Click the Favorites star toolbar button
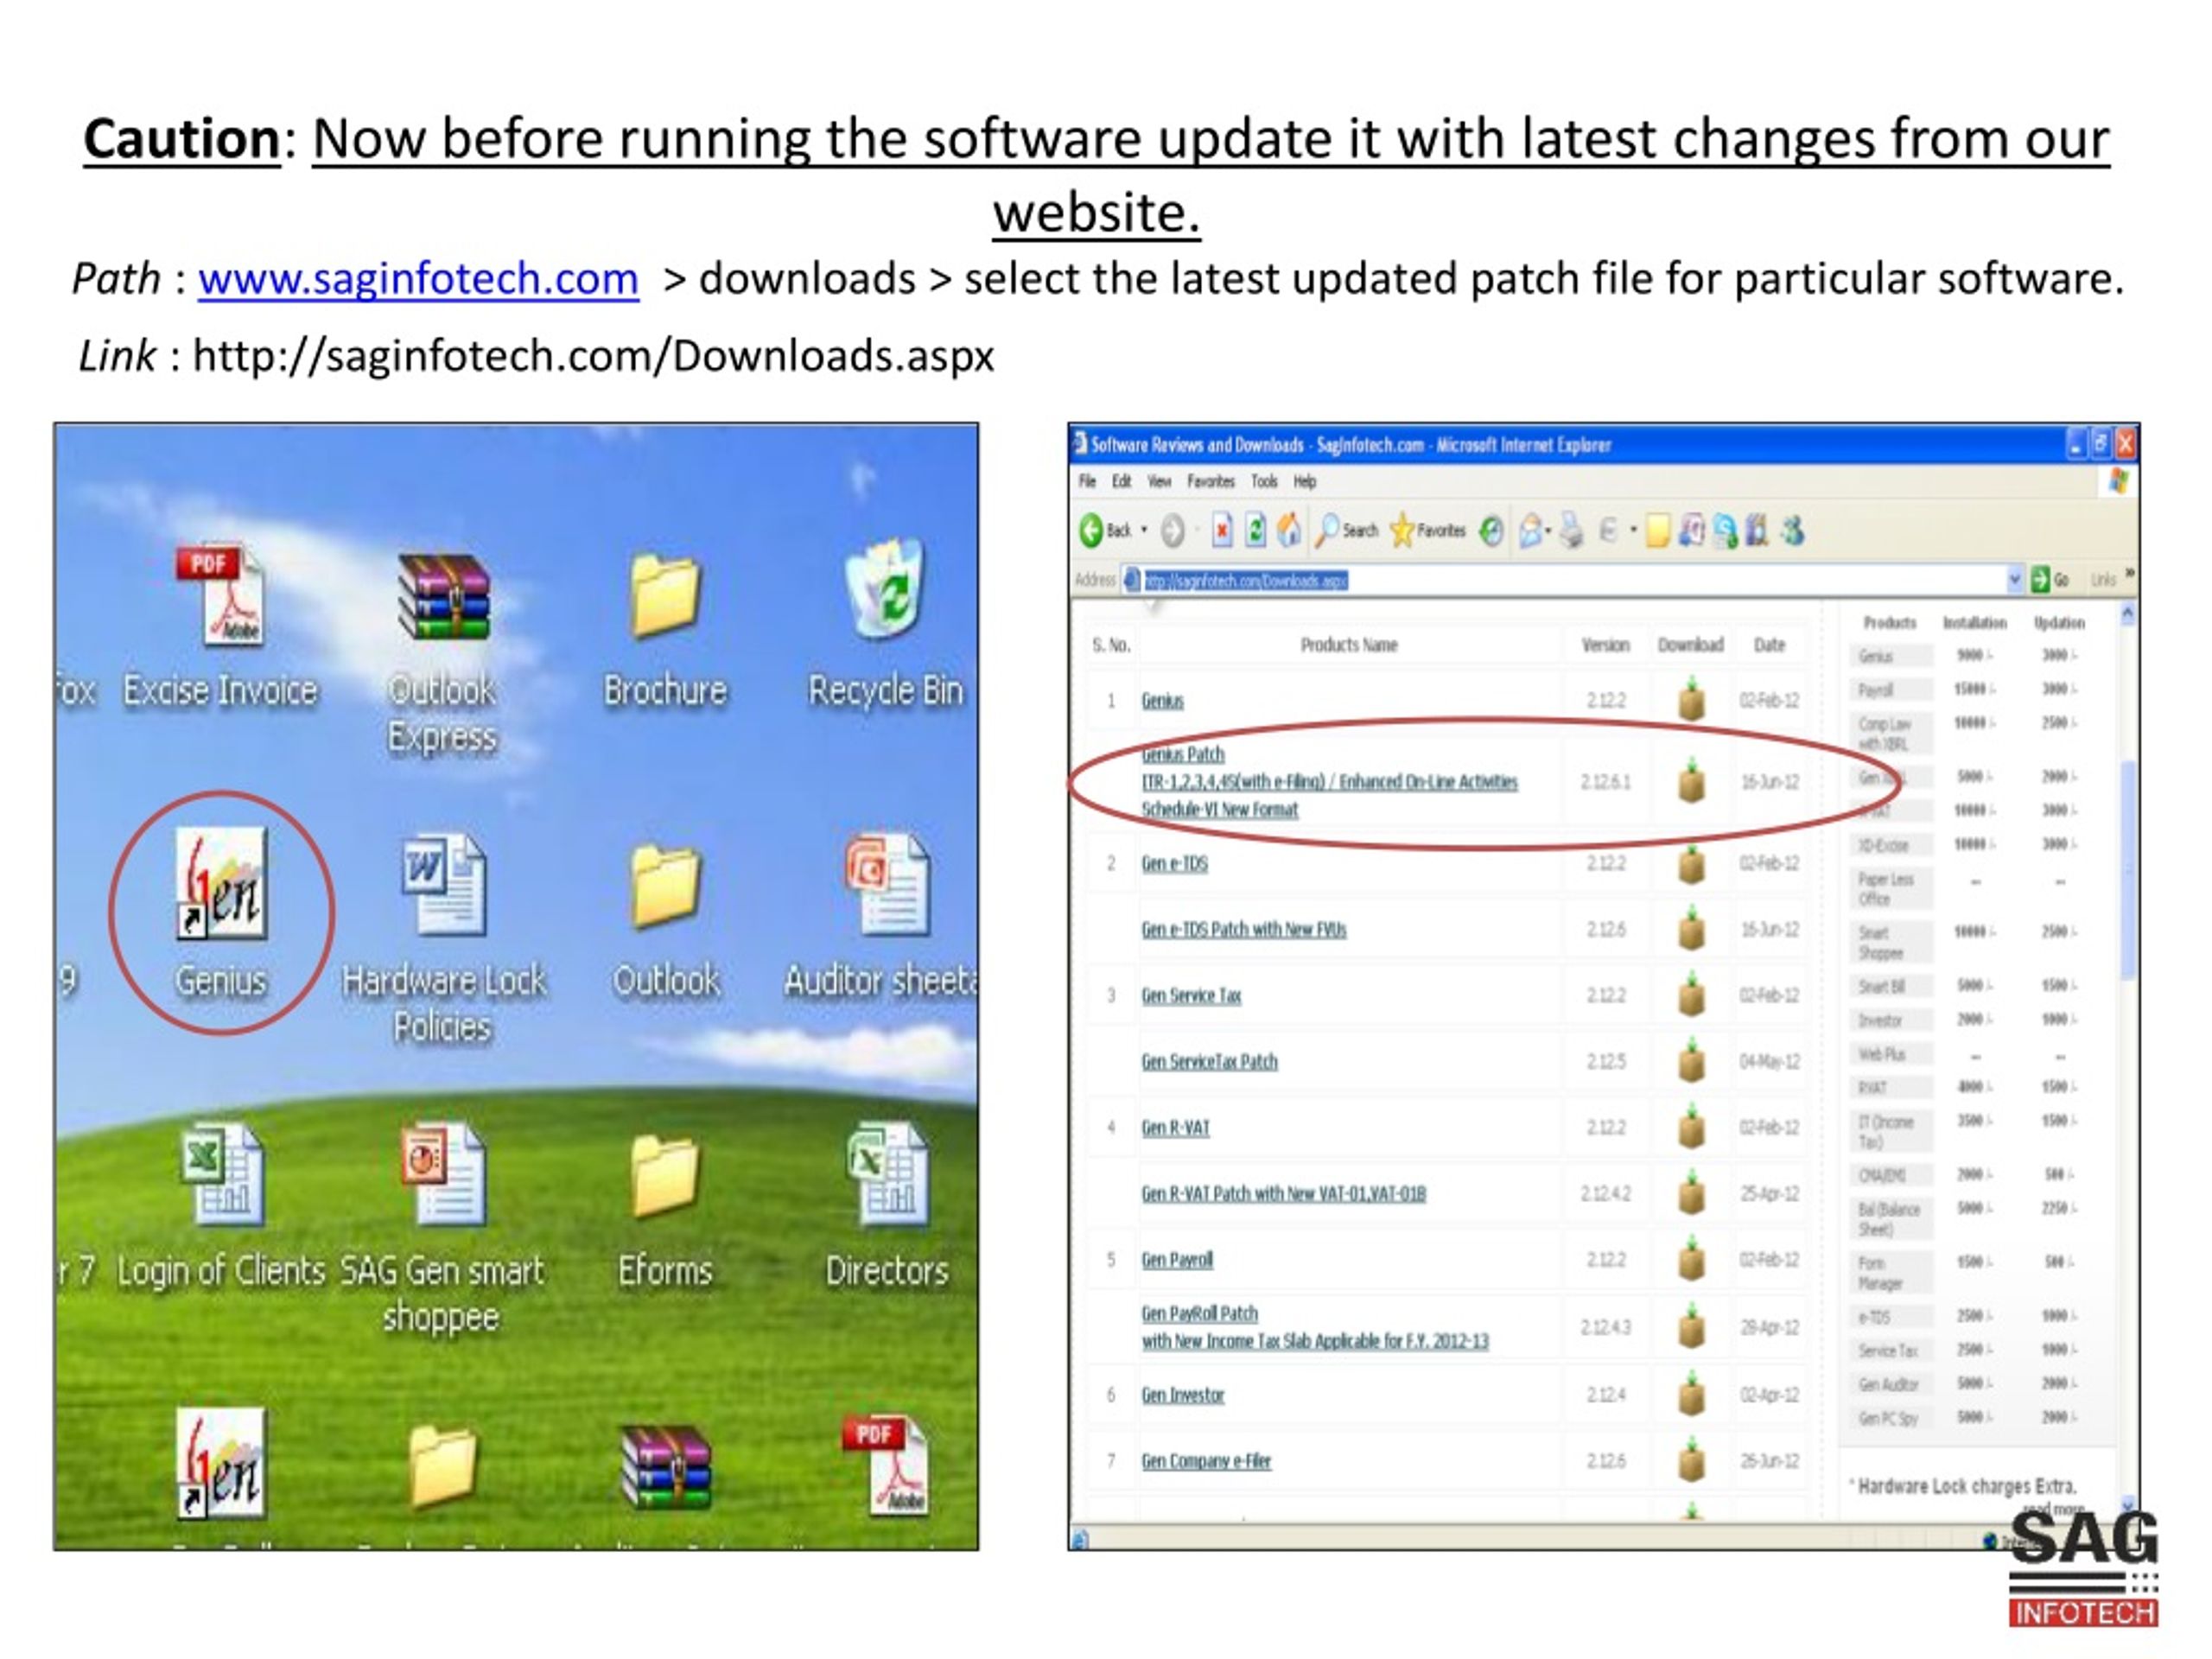 pos(1427,530)
